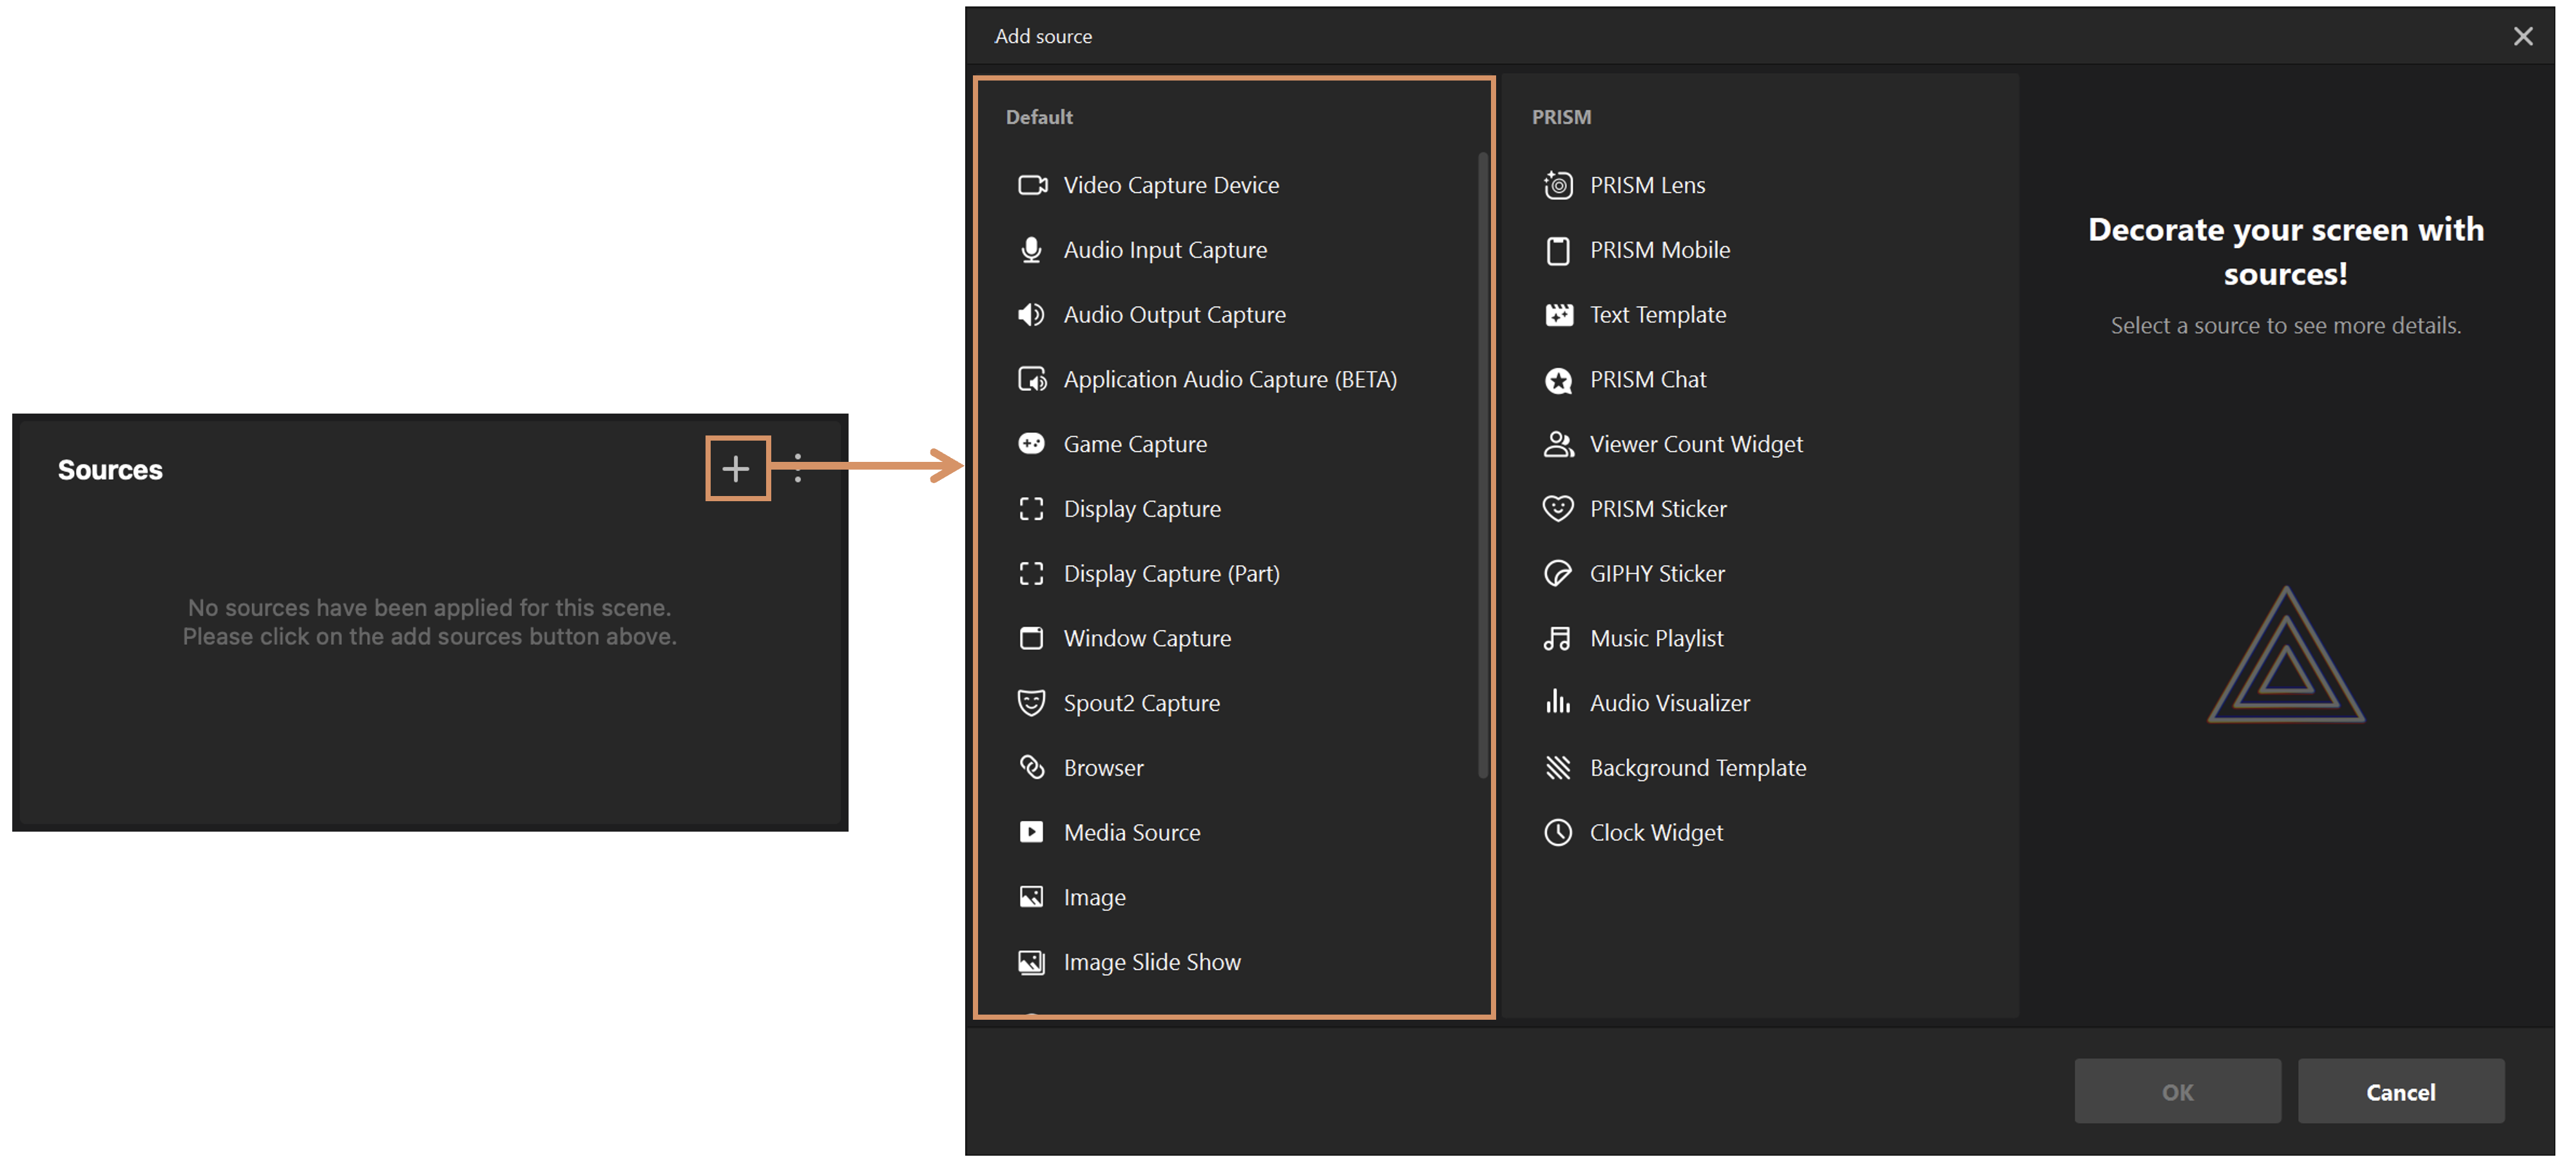Select Application Audio Capture (BETA) text
Viewport: 2576px width, 1175px height.
click(1230, 380)
